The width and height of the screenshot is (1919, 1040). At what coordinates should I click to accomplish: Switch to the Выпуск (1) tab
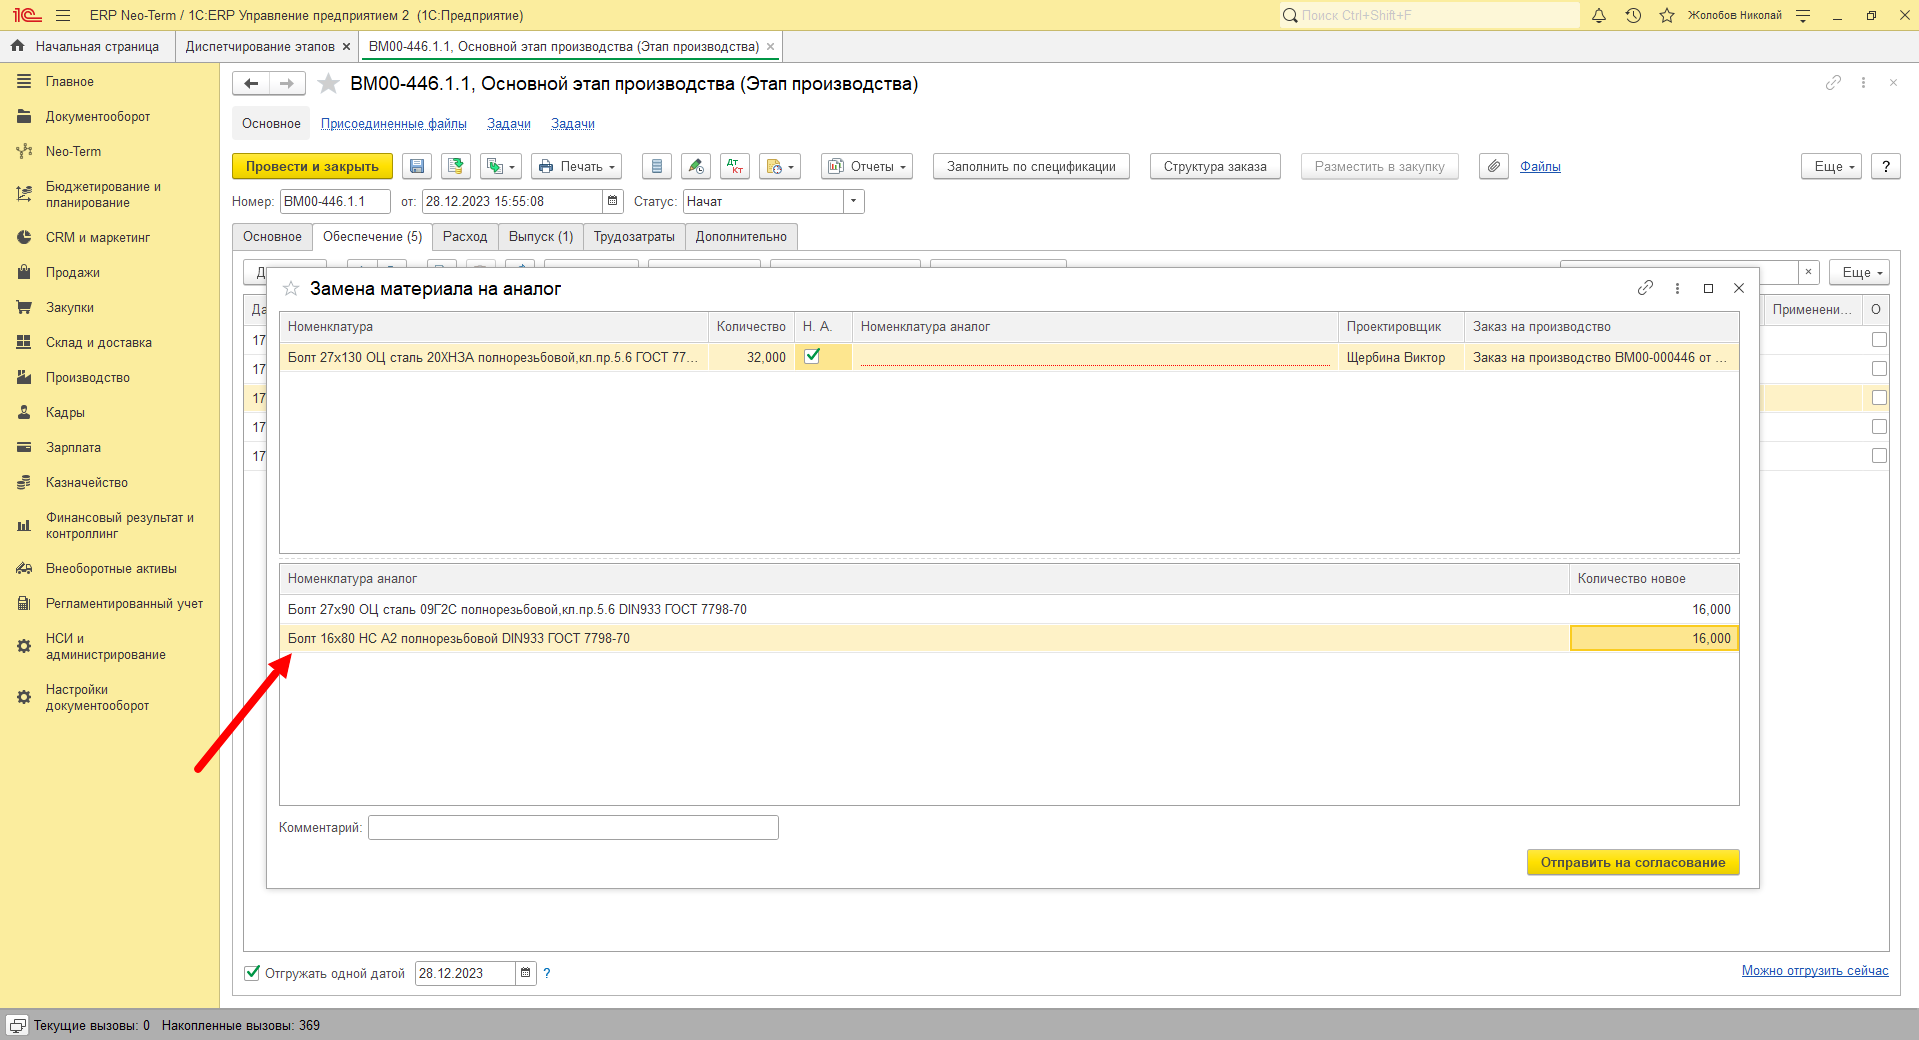[541, 237]
